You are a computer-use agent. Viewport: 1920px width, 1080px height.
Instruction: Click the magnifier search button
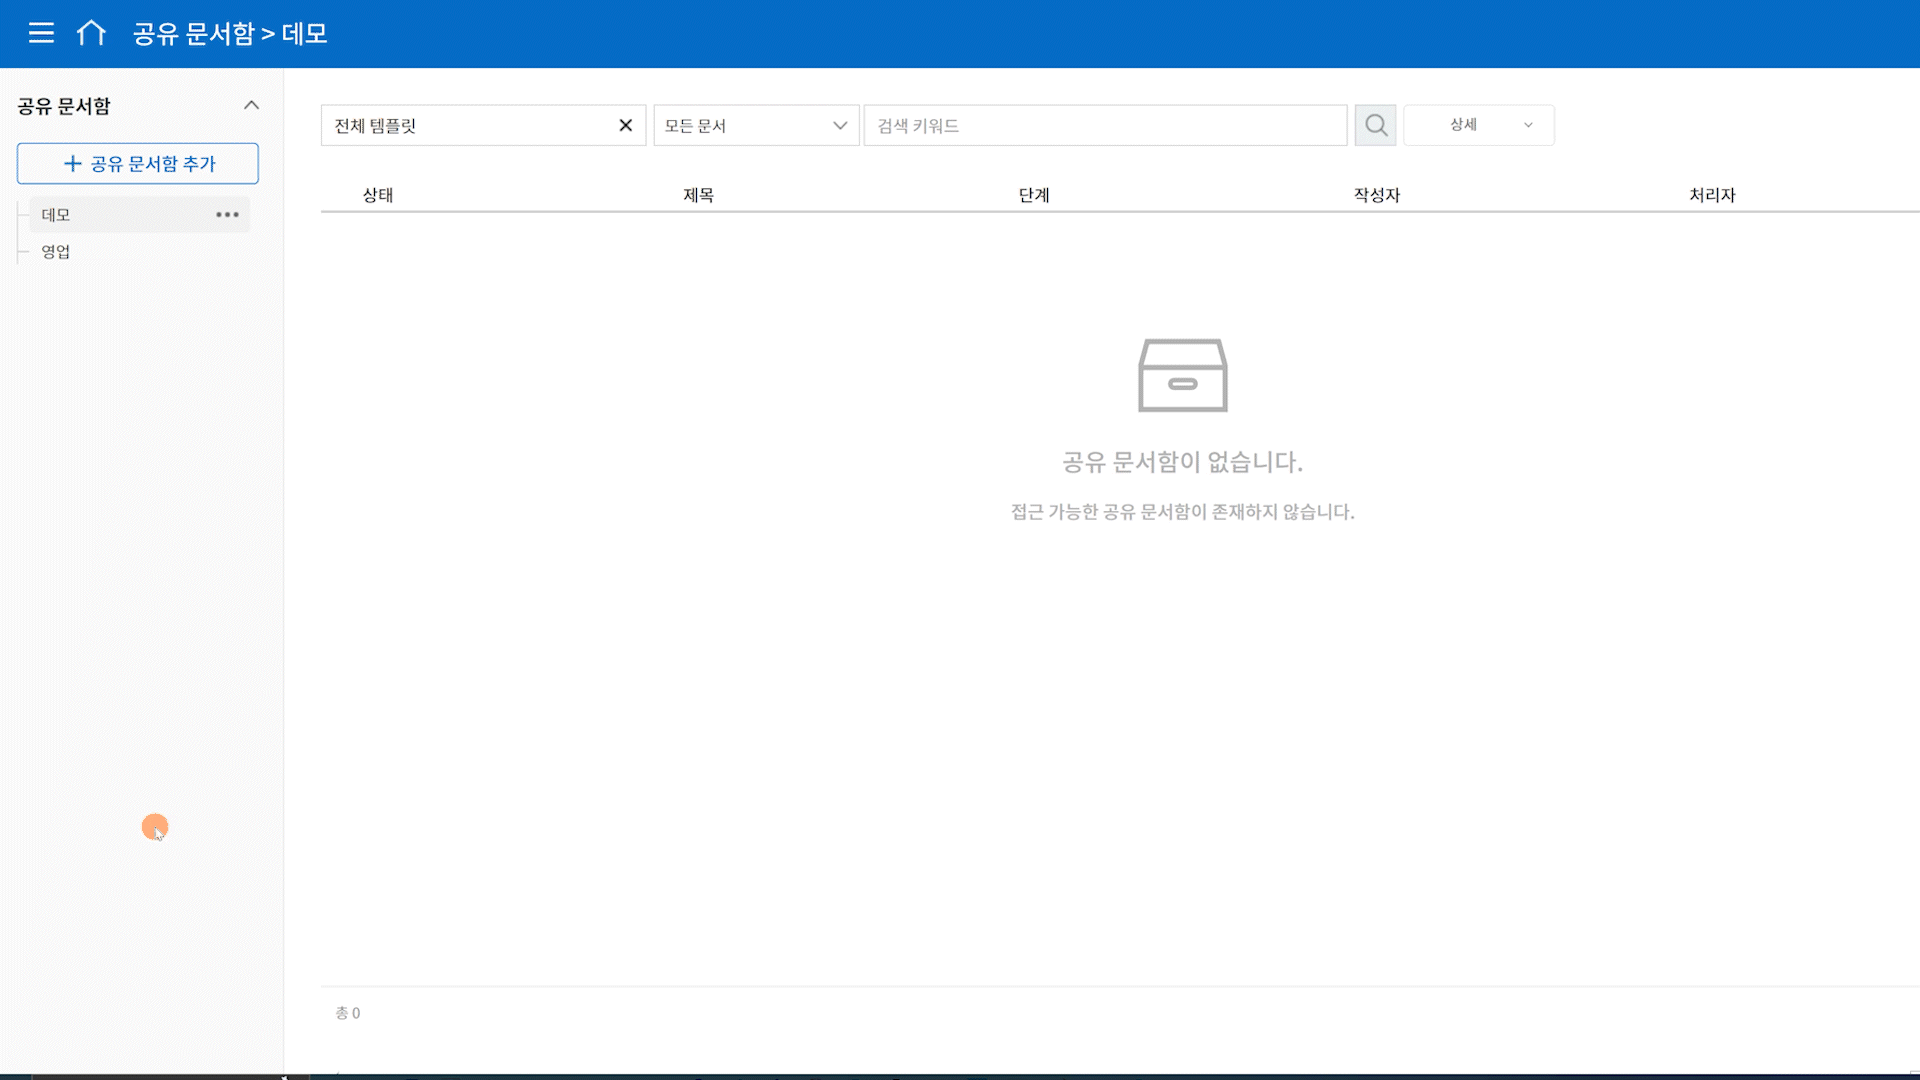pyautogui.click(x=1375, y=125)
